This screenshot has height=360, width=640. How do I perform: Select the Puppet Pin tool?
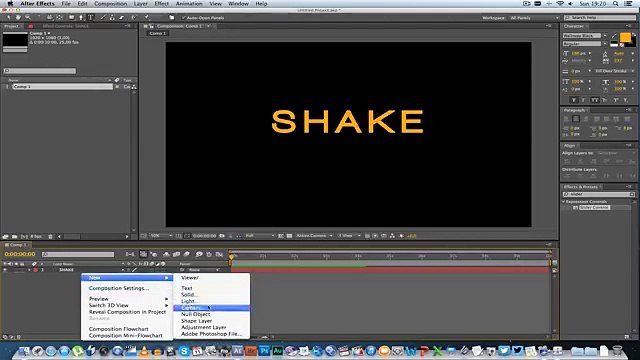click(x=147, y=18)
